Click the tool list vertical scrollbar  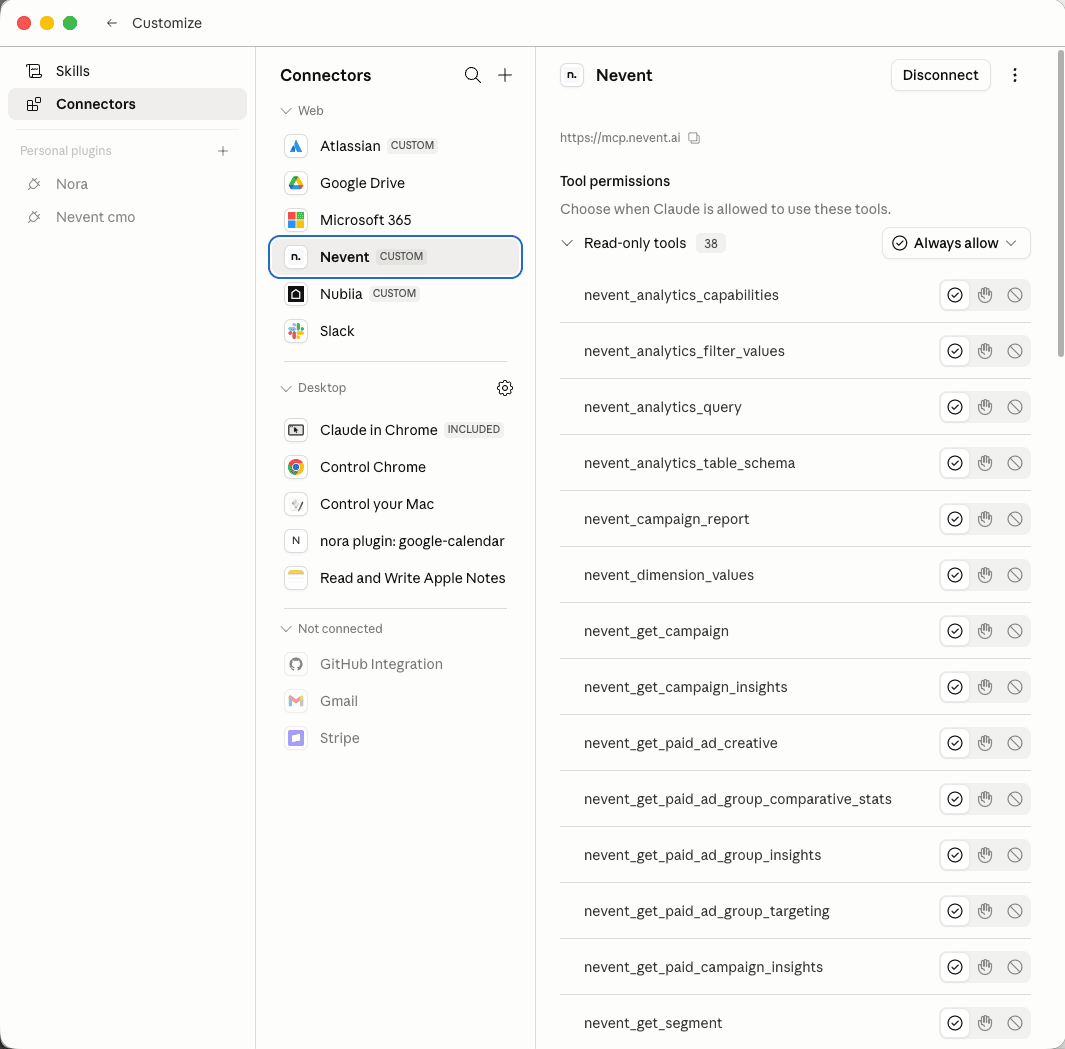1061,202
